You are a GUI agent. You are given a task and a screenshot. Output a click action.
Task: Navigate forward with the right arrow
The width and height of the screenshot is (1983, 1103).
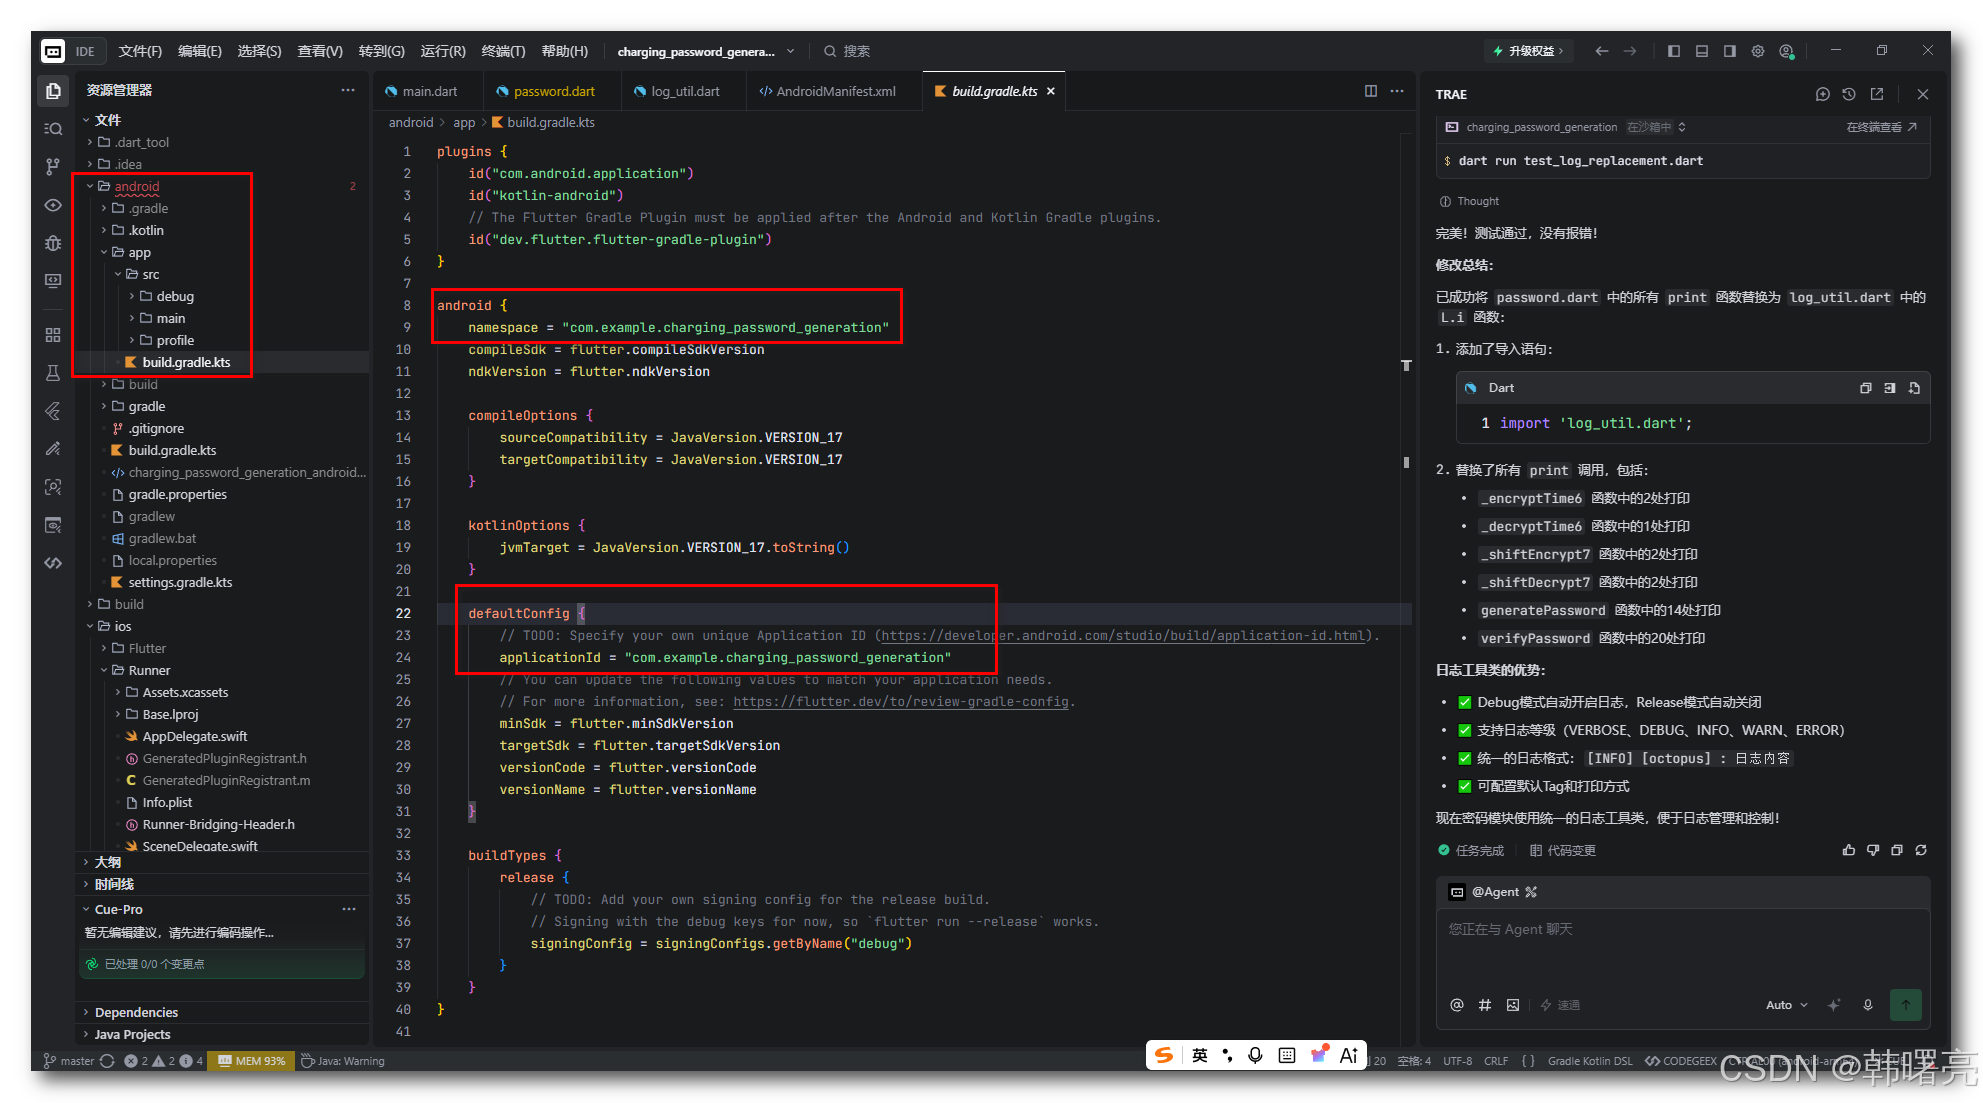click(1630, 51)
